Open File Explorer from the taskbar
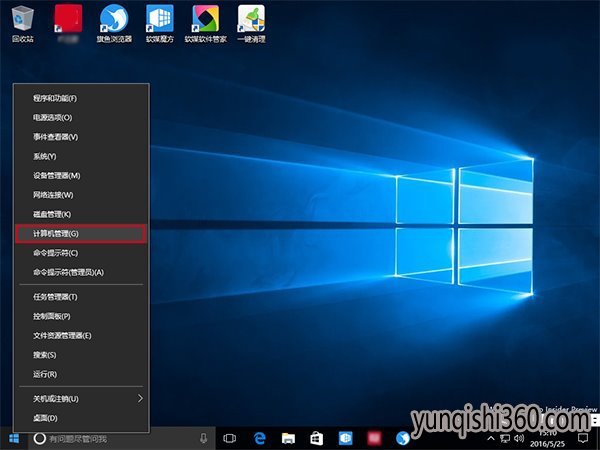This screenshot has width=600, height=450. pos(288,439)
